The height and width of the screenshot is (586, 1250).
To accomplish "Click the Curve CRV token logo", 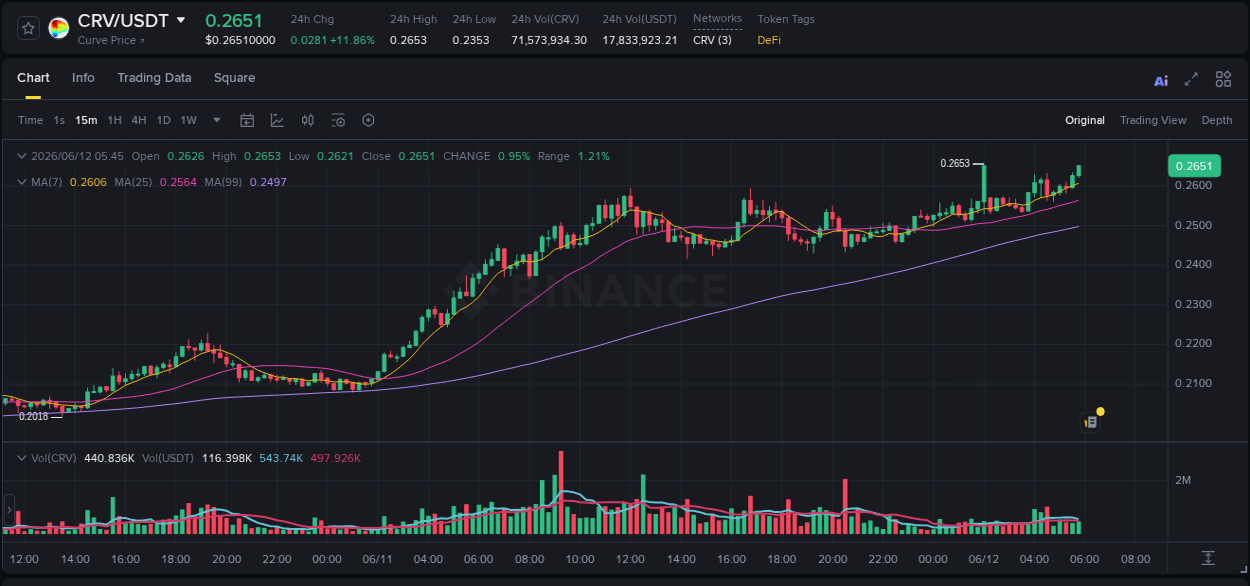I will [59, 28].
